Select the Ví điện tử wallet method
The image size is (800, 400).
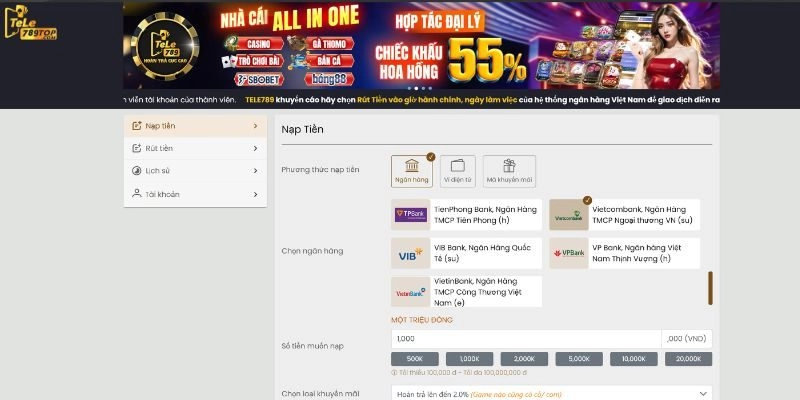pyautogui.click(x=458, y=171)
